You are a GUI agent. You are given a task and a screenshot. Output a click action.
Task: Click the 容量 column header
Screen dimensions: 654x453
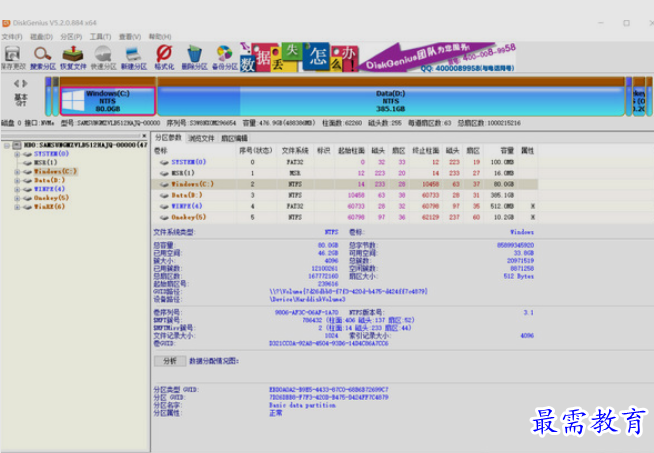click(x=507, y=151)
